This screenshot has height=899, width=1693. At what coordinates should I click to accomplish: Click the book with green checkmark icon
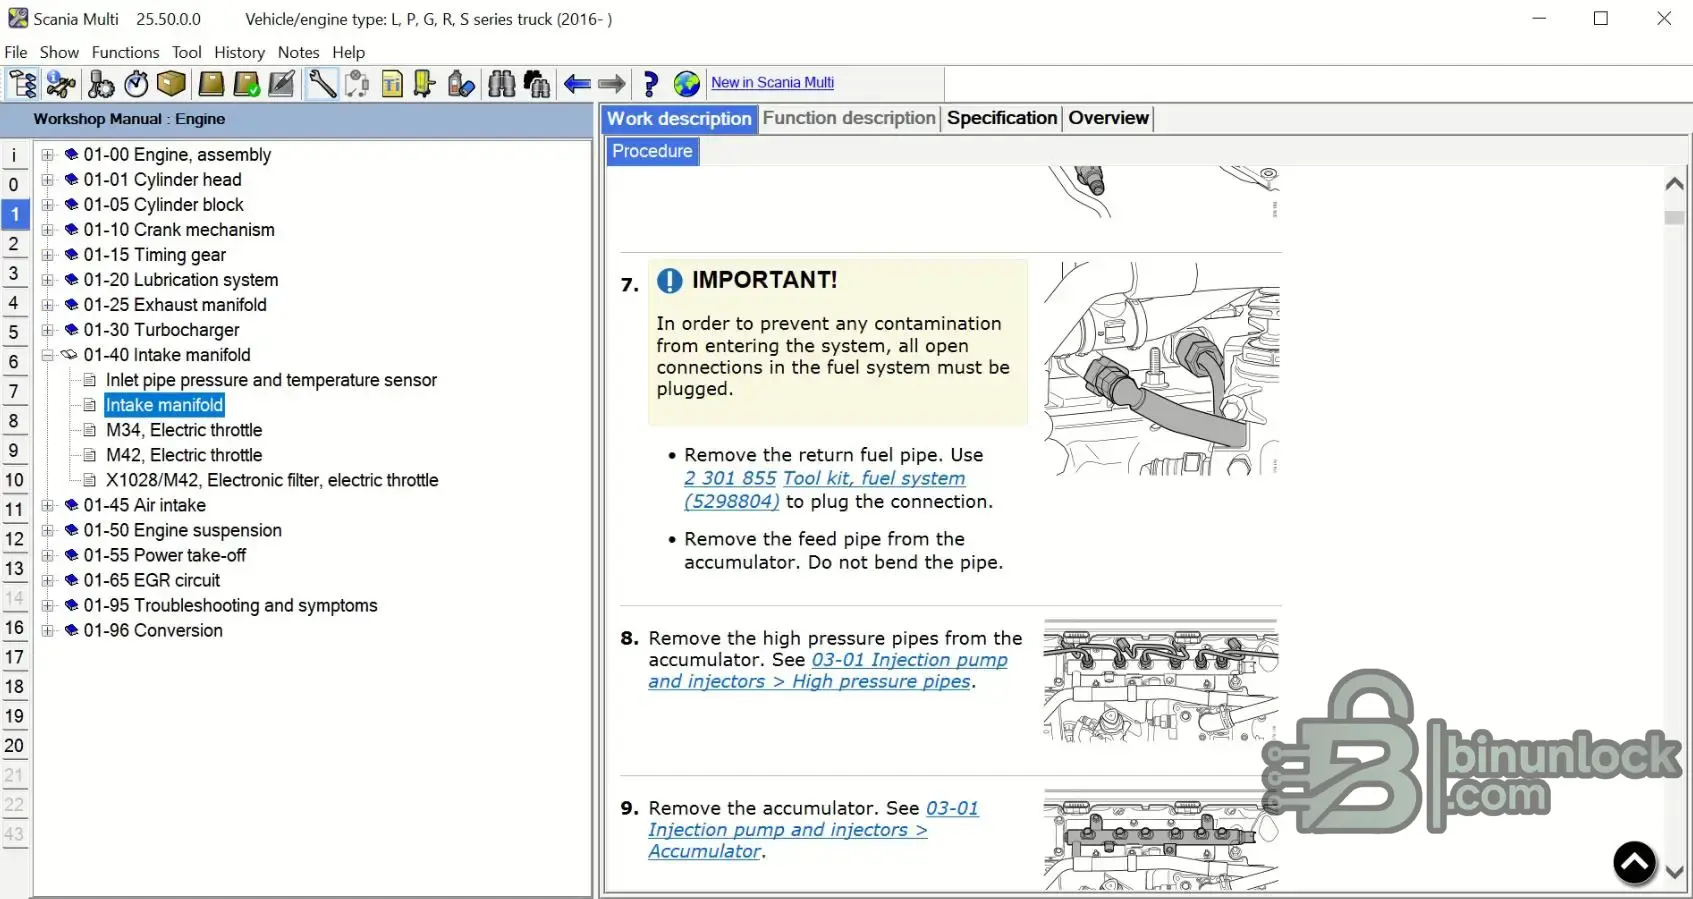tap(247, 84)
